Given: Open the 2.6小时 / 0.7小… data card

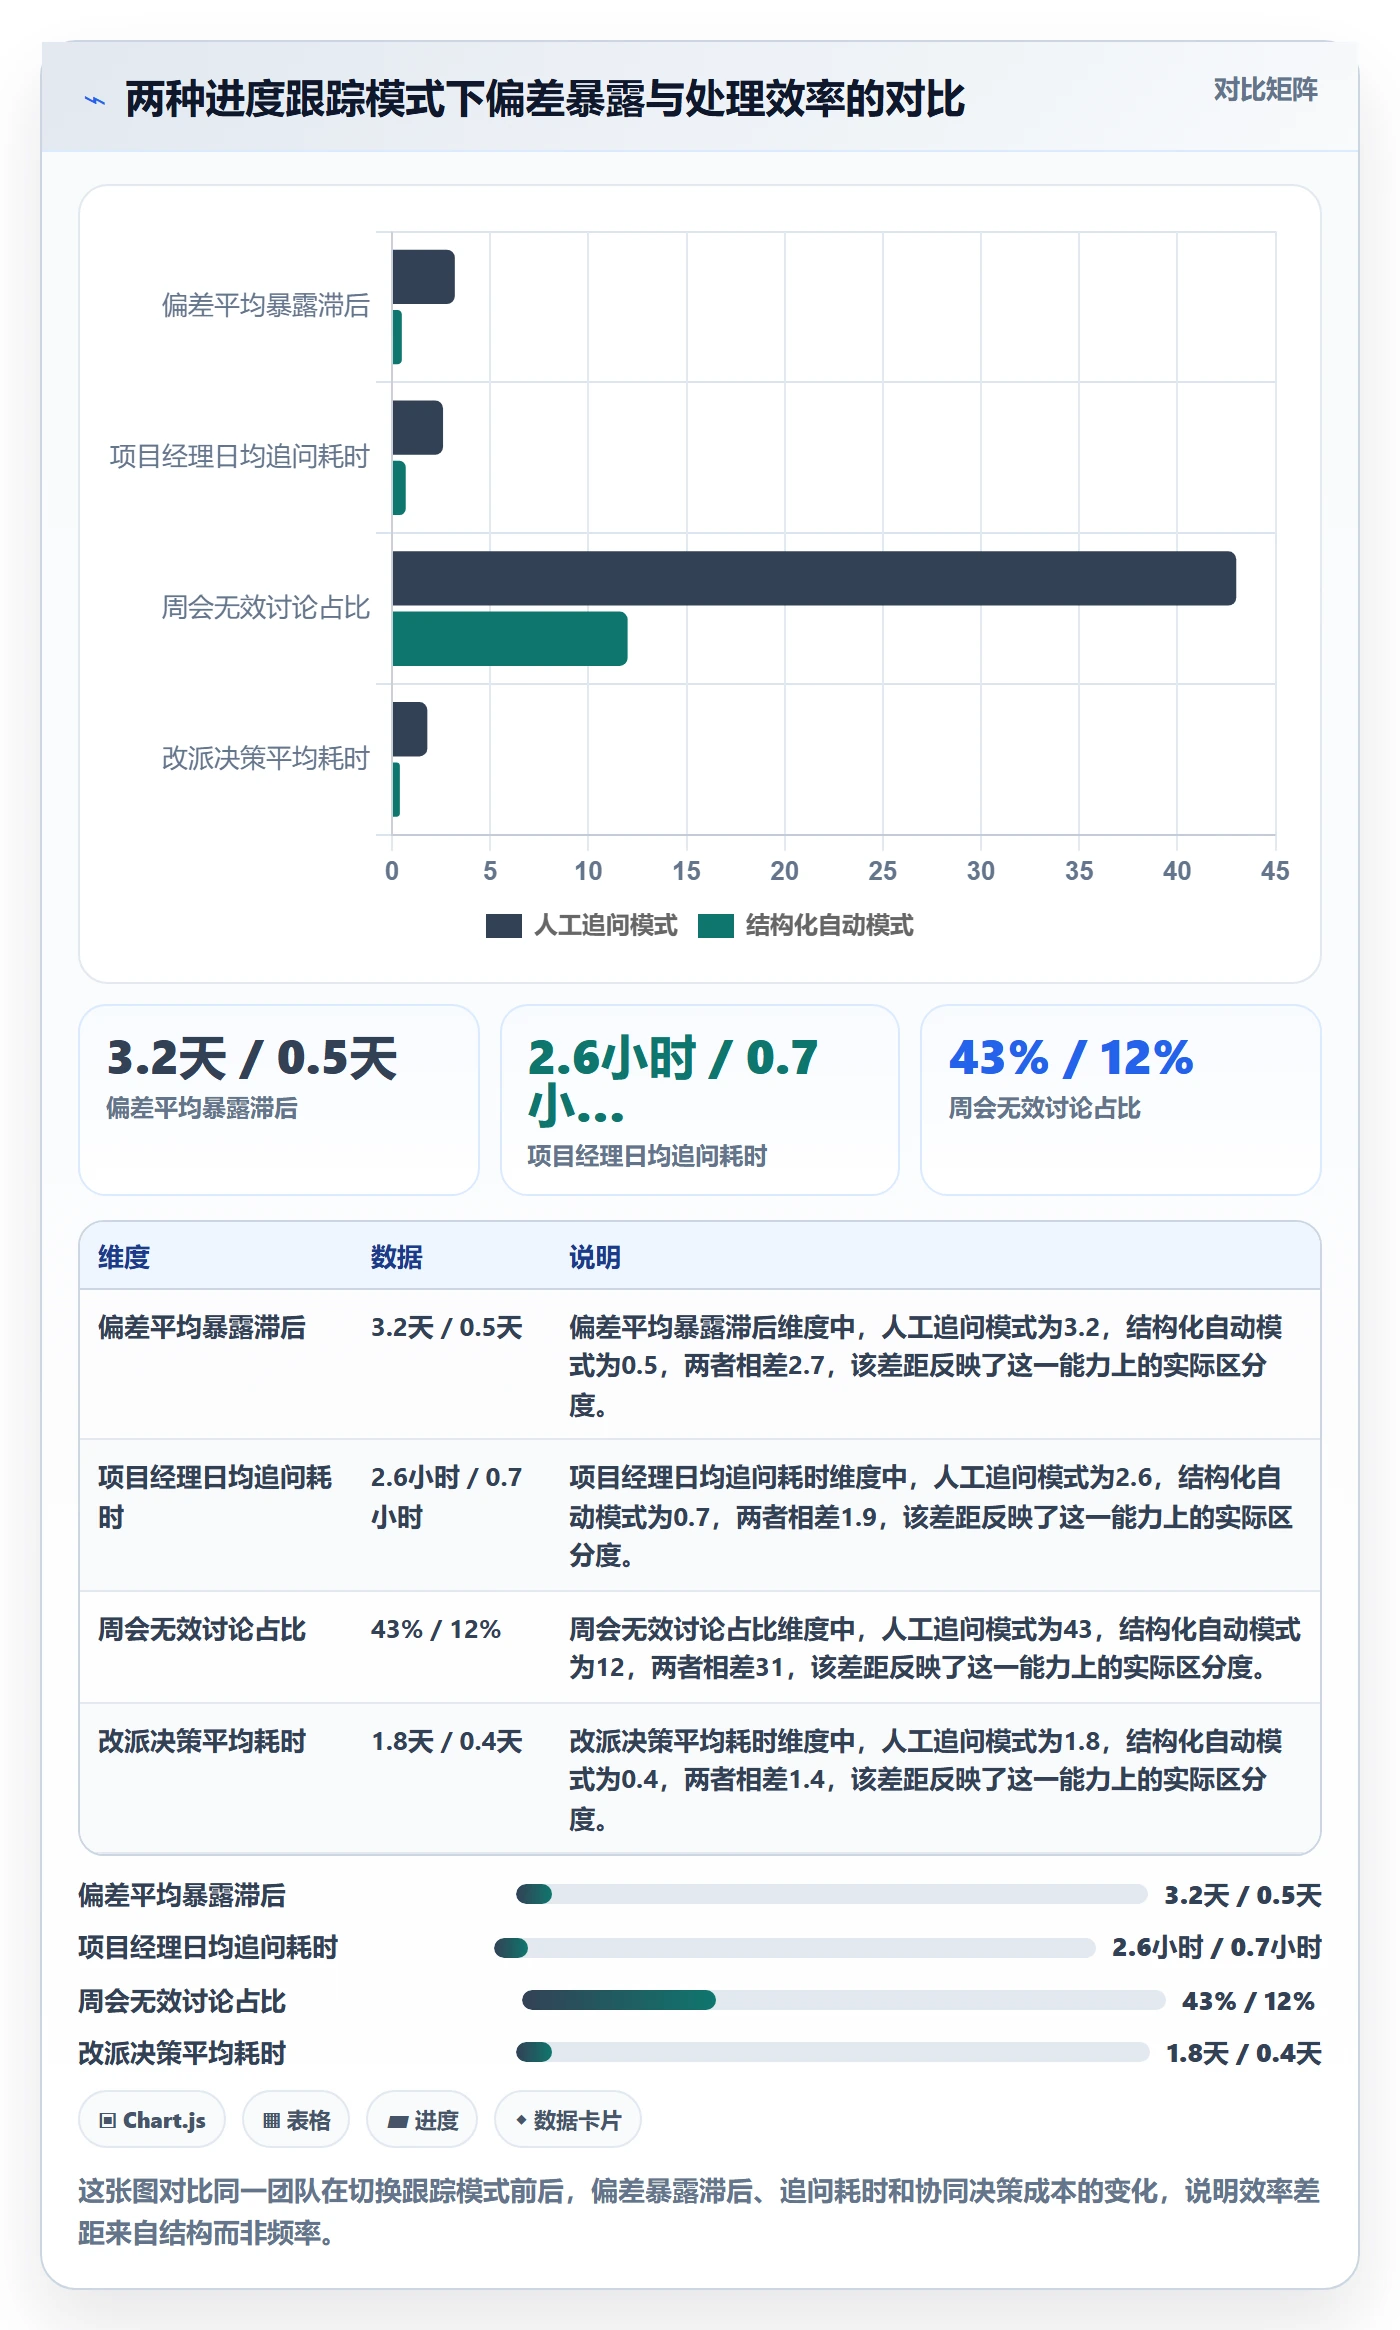Looking at the screenshot, I should click(x=700, y=1099).
